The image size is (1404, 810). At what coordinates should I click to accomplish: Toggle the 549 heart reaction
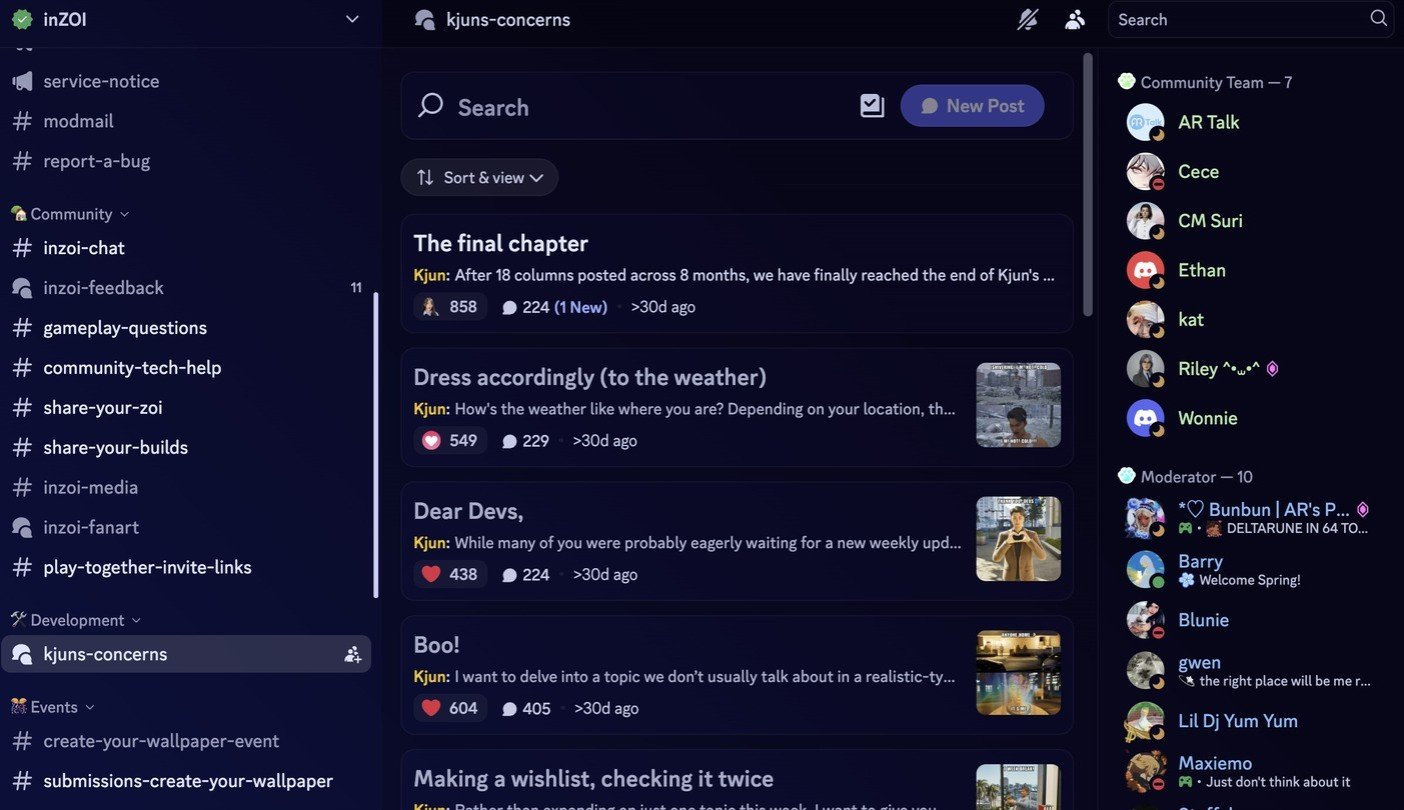point(450,440)
